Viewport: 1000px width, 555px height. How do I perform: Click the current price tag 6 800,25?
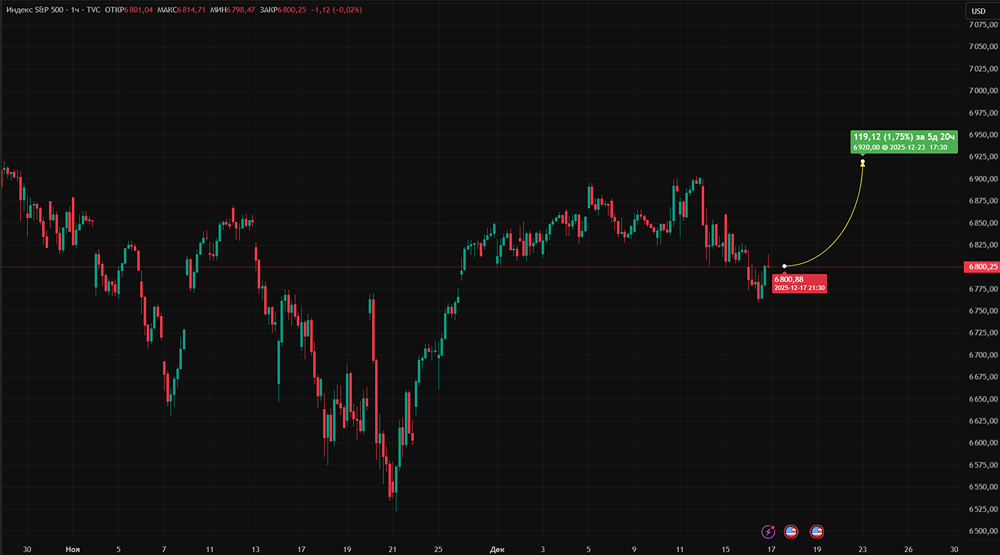[x=982, y=267]
